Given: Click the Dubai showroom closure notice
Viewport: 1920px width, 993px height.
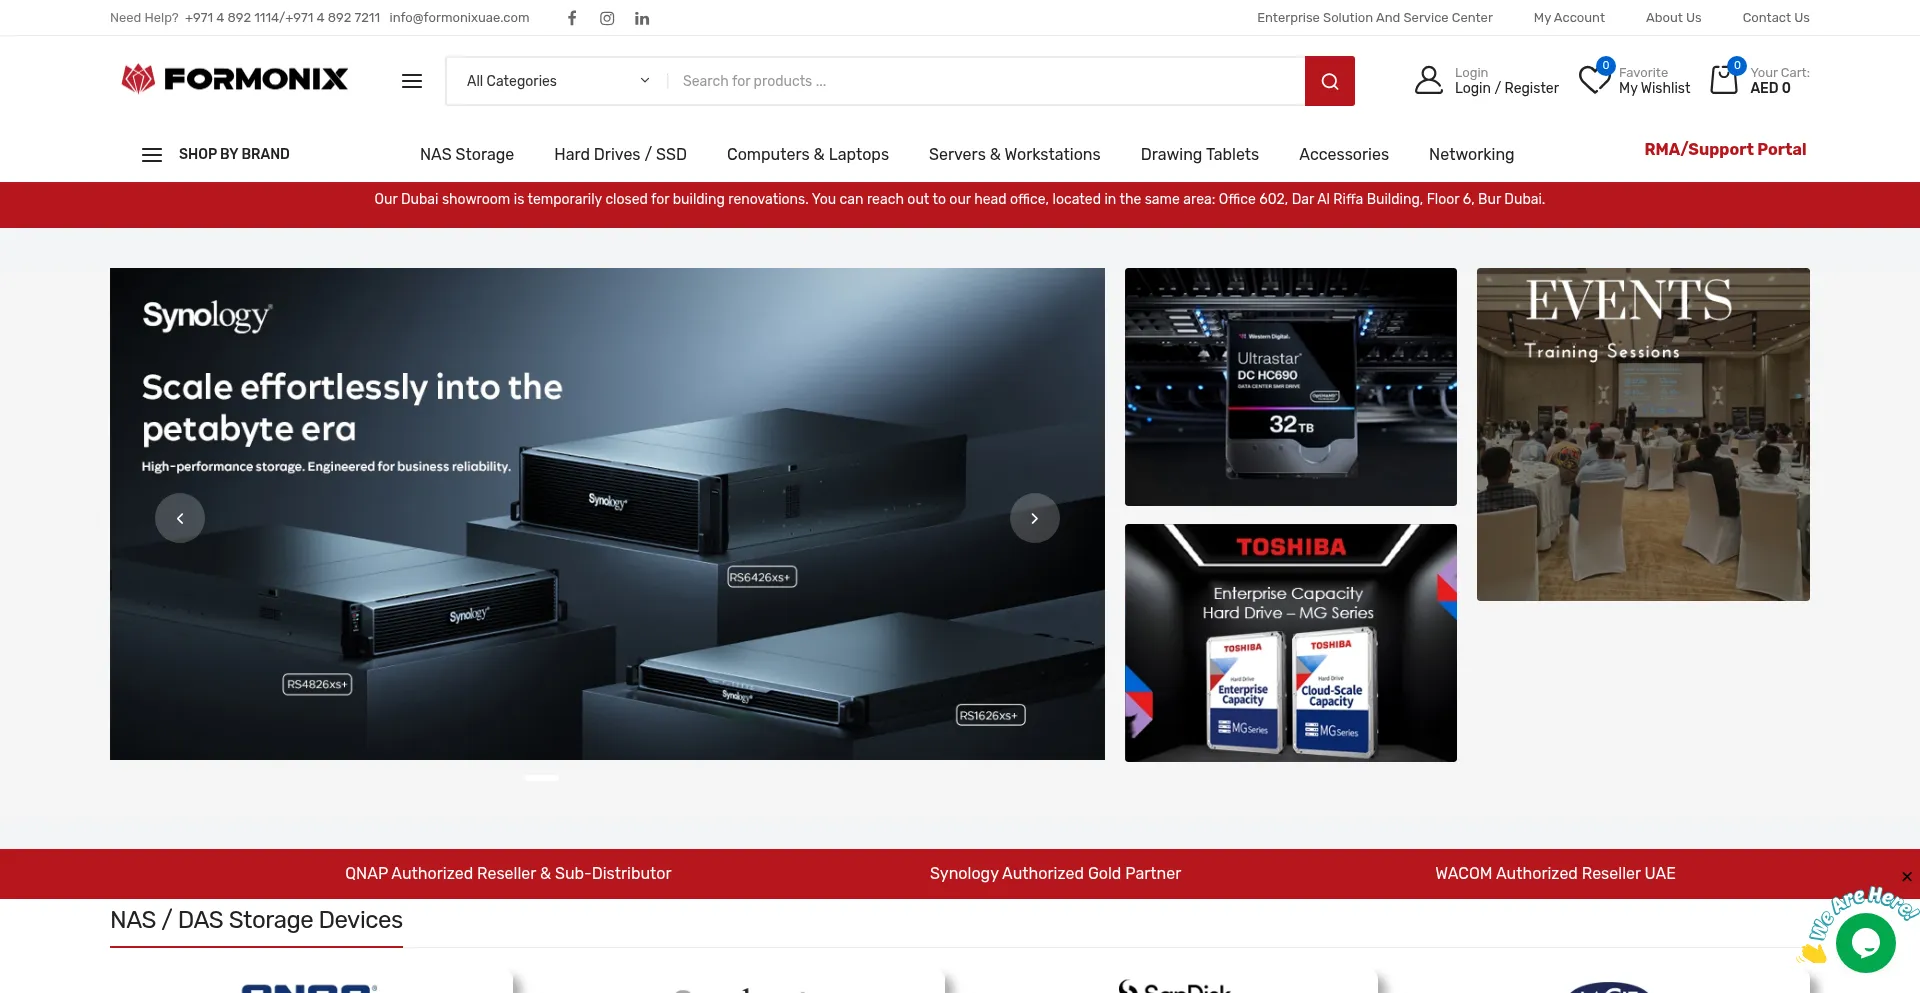Looking at the screenshot, I should coord(960,199).
